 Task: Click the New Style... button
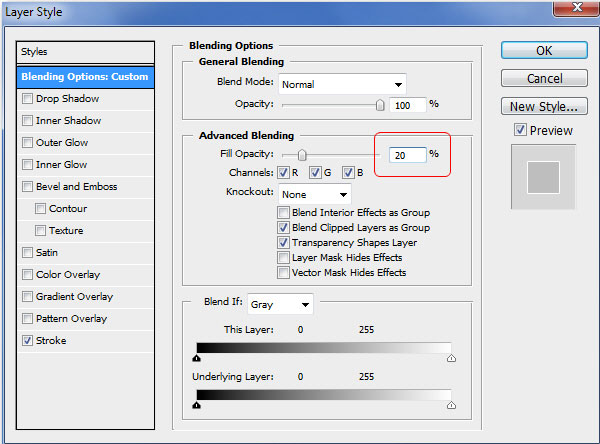(544, 106)
